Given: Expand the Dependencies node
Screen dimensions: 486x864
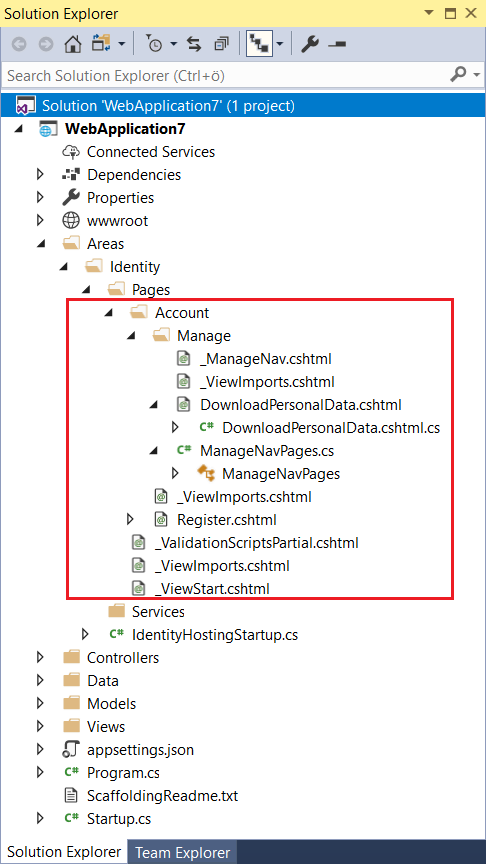Looking at the screenshot, I should tap(40, 175).
